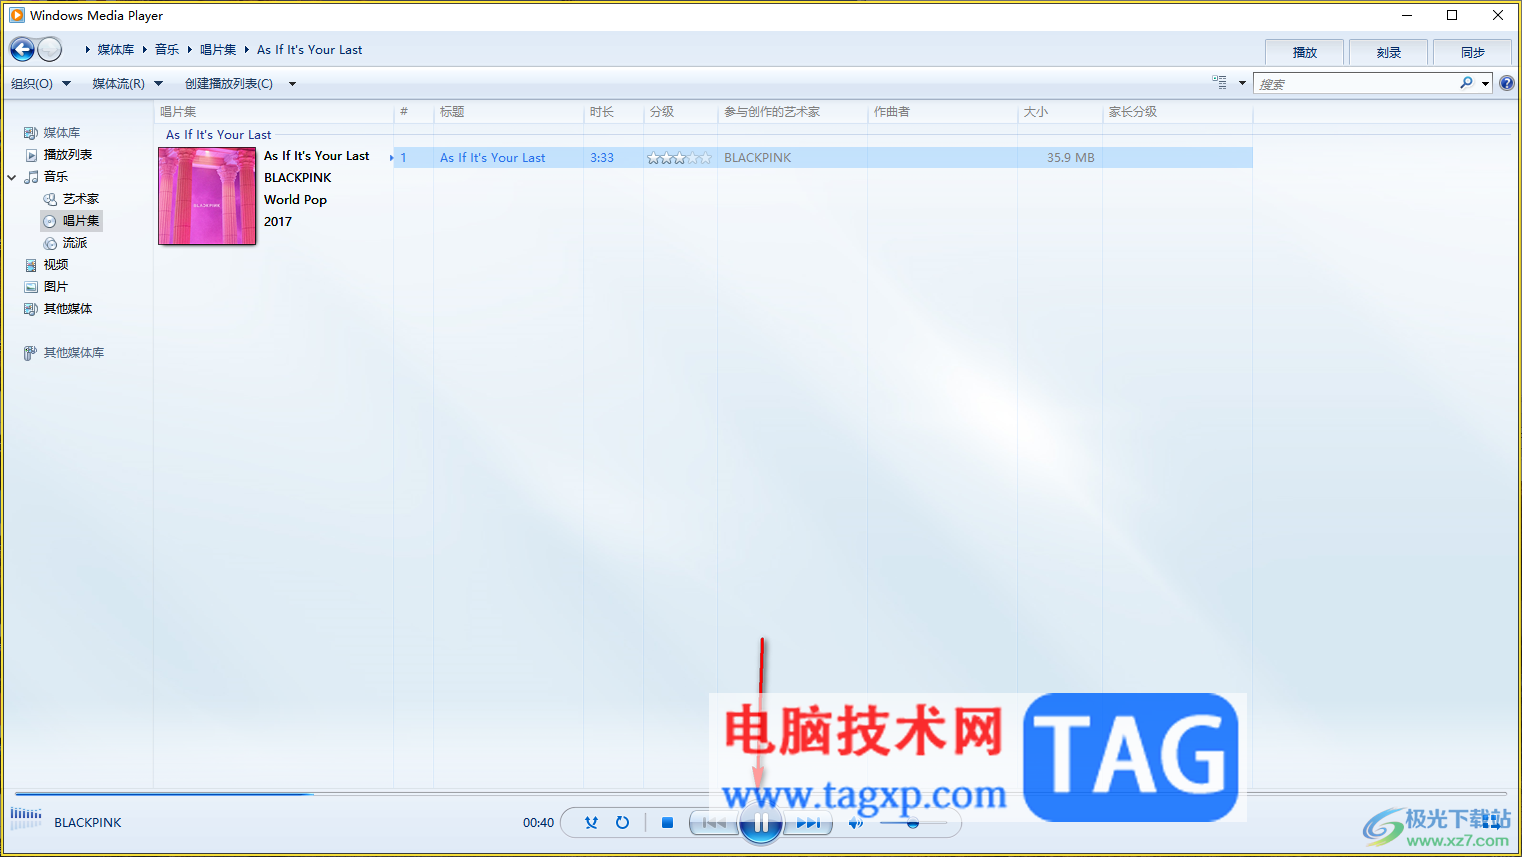The height and width of the screenshot is (857, 1522).
Task: Select 艺术家 under 音乐
Action: click(x=80, y=198)
